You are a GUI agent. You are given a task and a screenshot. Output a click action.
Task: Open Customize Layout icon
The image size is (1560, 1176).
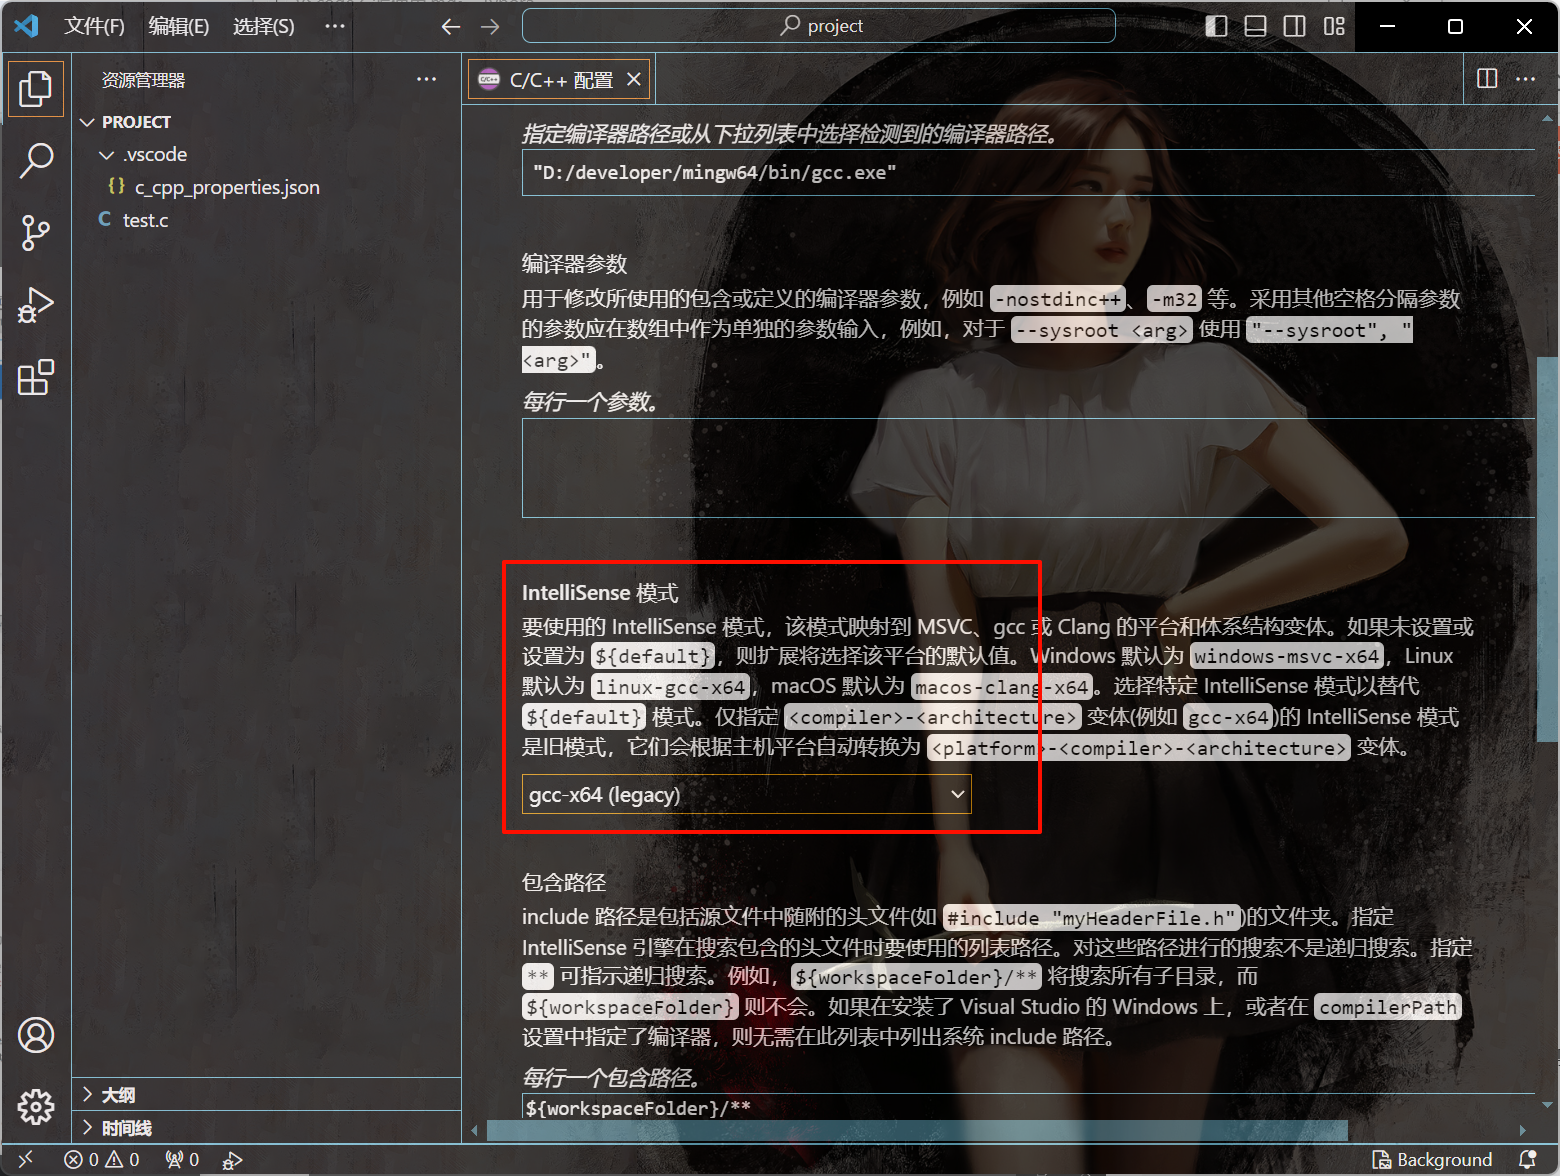pyautogui.click(x=1334, y=26)
